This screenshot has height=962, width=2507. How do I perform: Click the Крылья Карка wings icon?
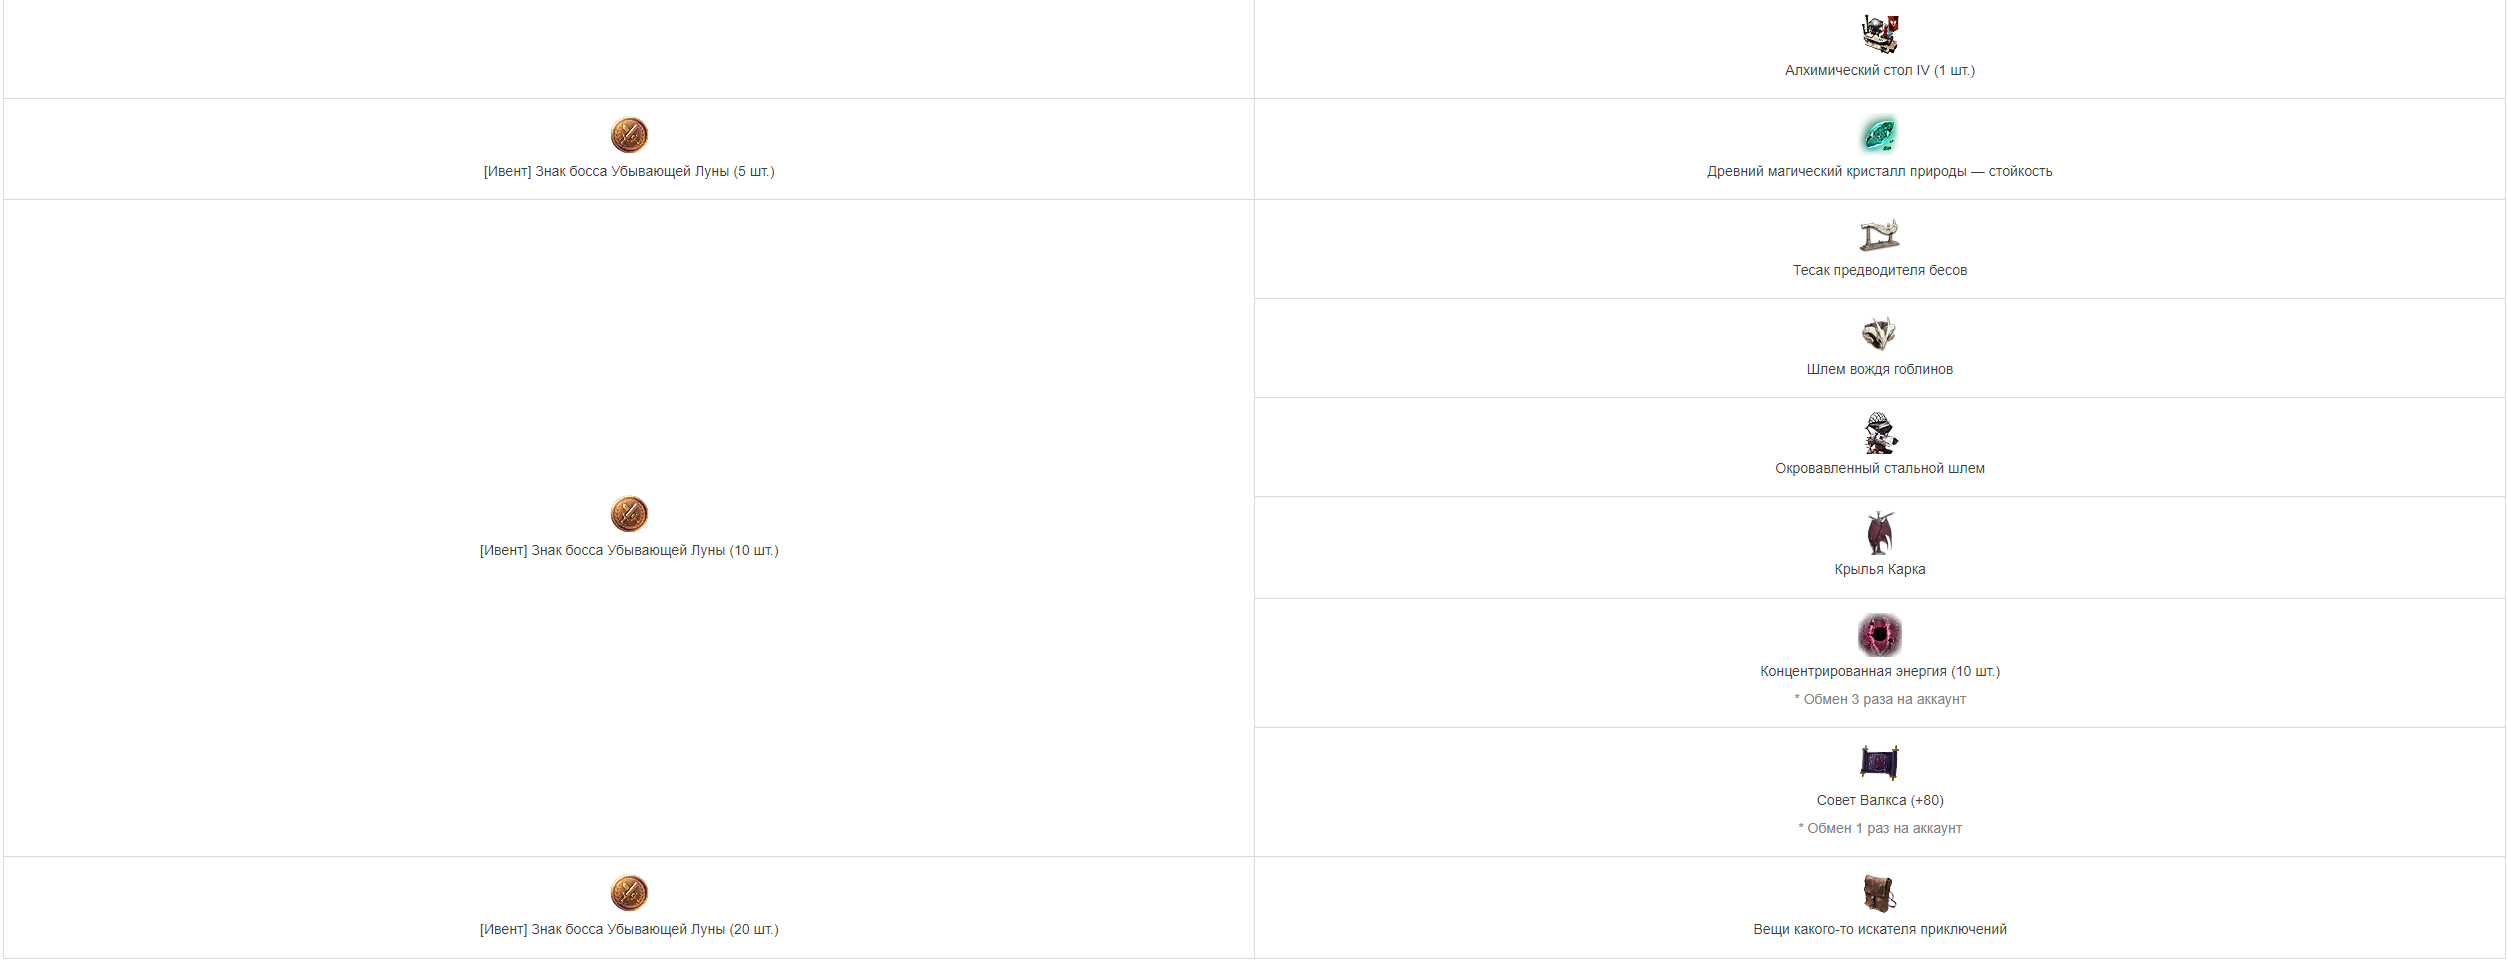(1880, 533)
